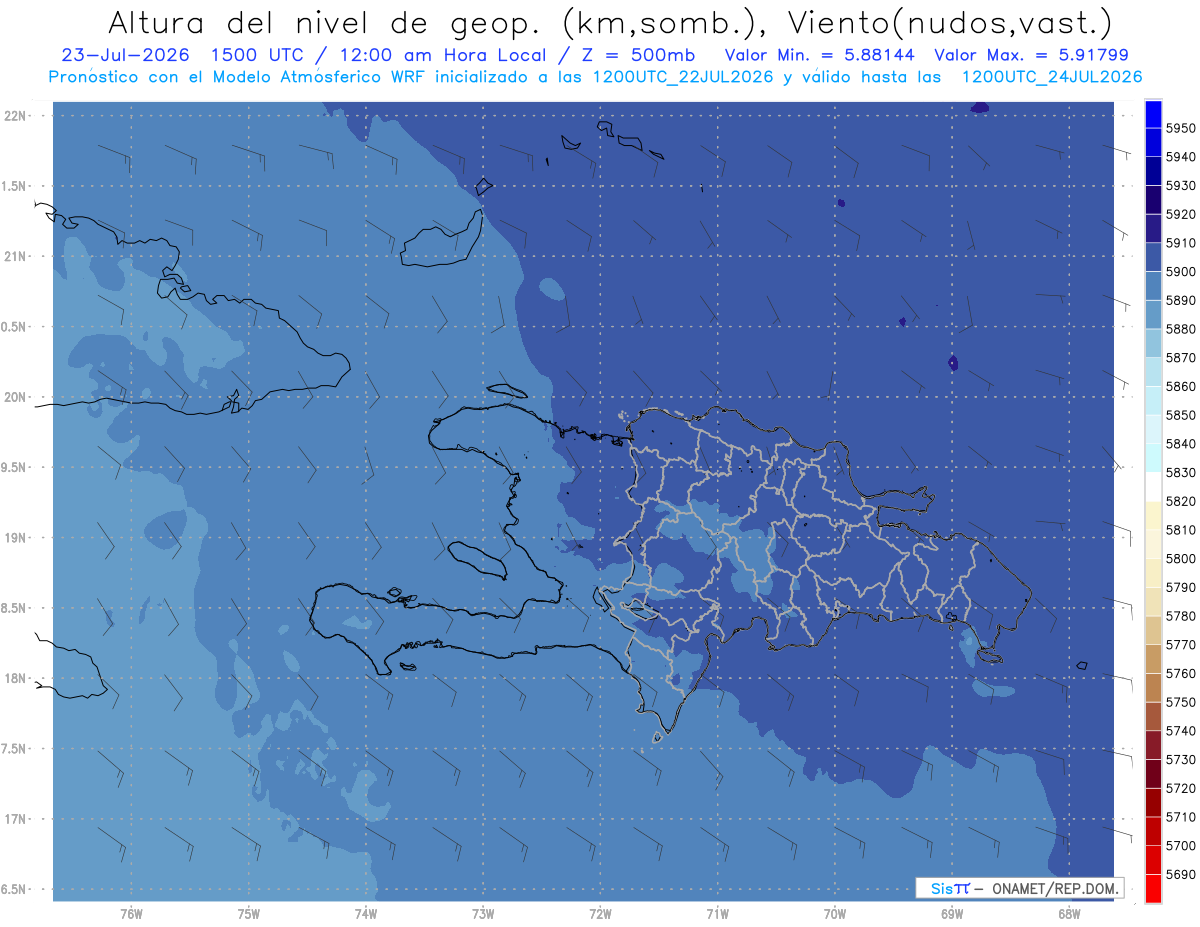Select the 'Z = 500mb' level label
This screenshot has width=1200, height=927.
pyautogui.click(x=634, y=55)
